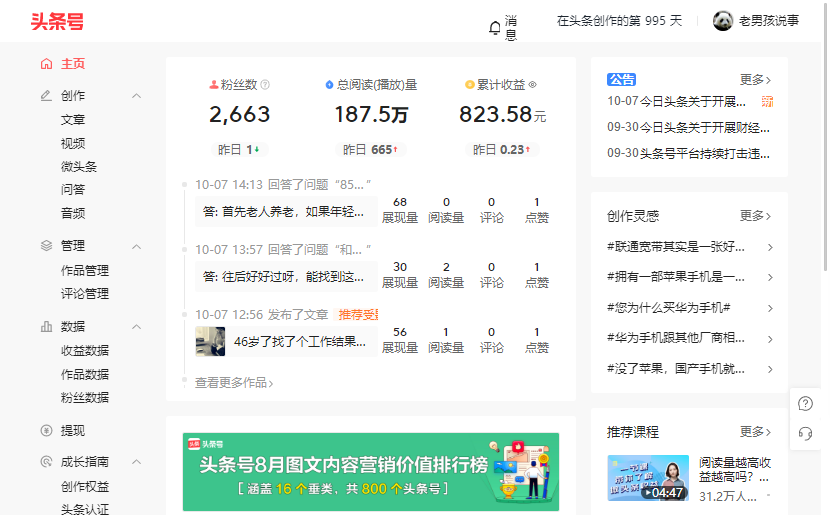Screen dimensions: 830x515
Task: Click 查看更多作品 link
Action: (234, 383)
